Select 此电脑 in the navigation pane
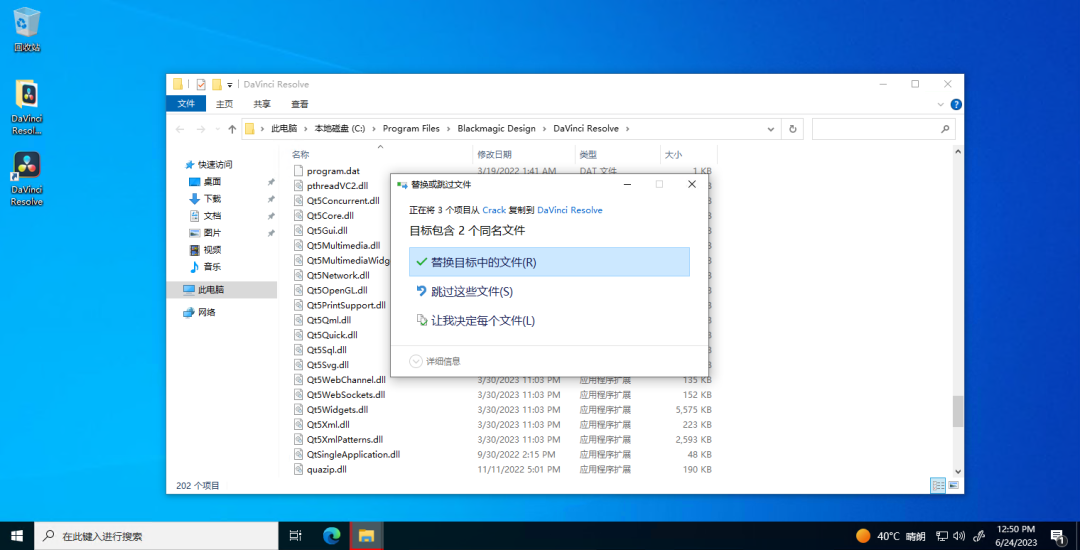1080x550 pixels. coord(211,289)
